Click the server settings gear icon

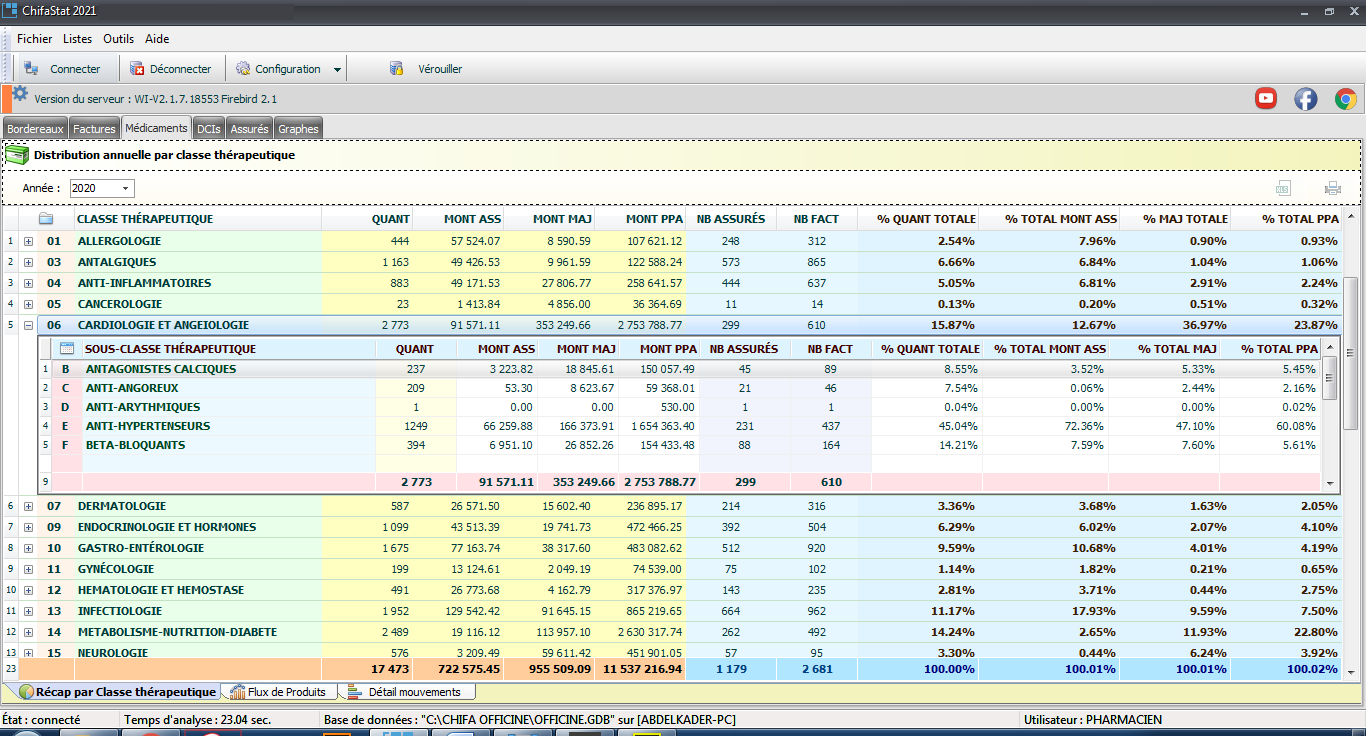tap(20, 94)
